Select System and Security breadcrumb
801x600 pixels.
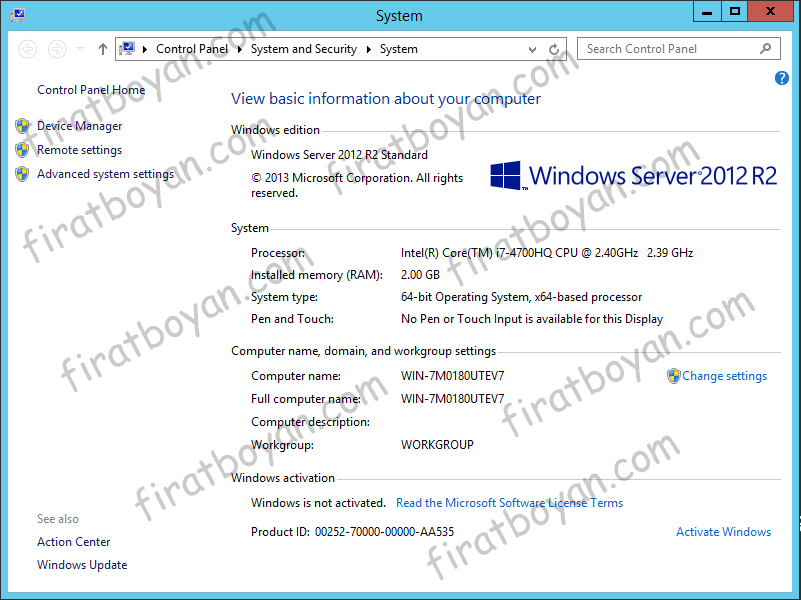(304, 49)
